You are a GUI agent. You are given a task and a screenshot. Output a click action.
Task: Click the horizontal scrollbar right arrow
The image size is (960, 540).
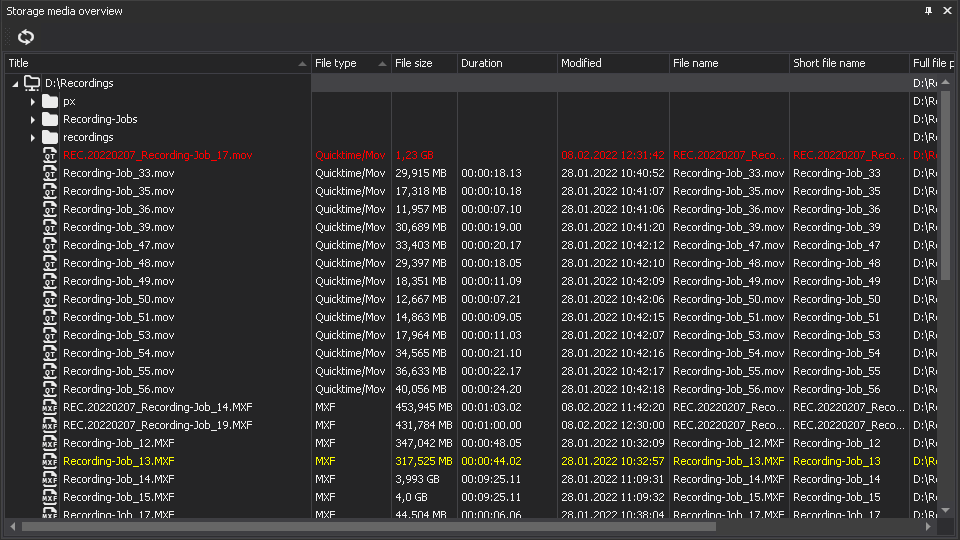point(928,527)
